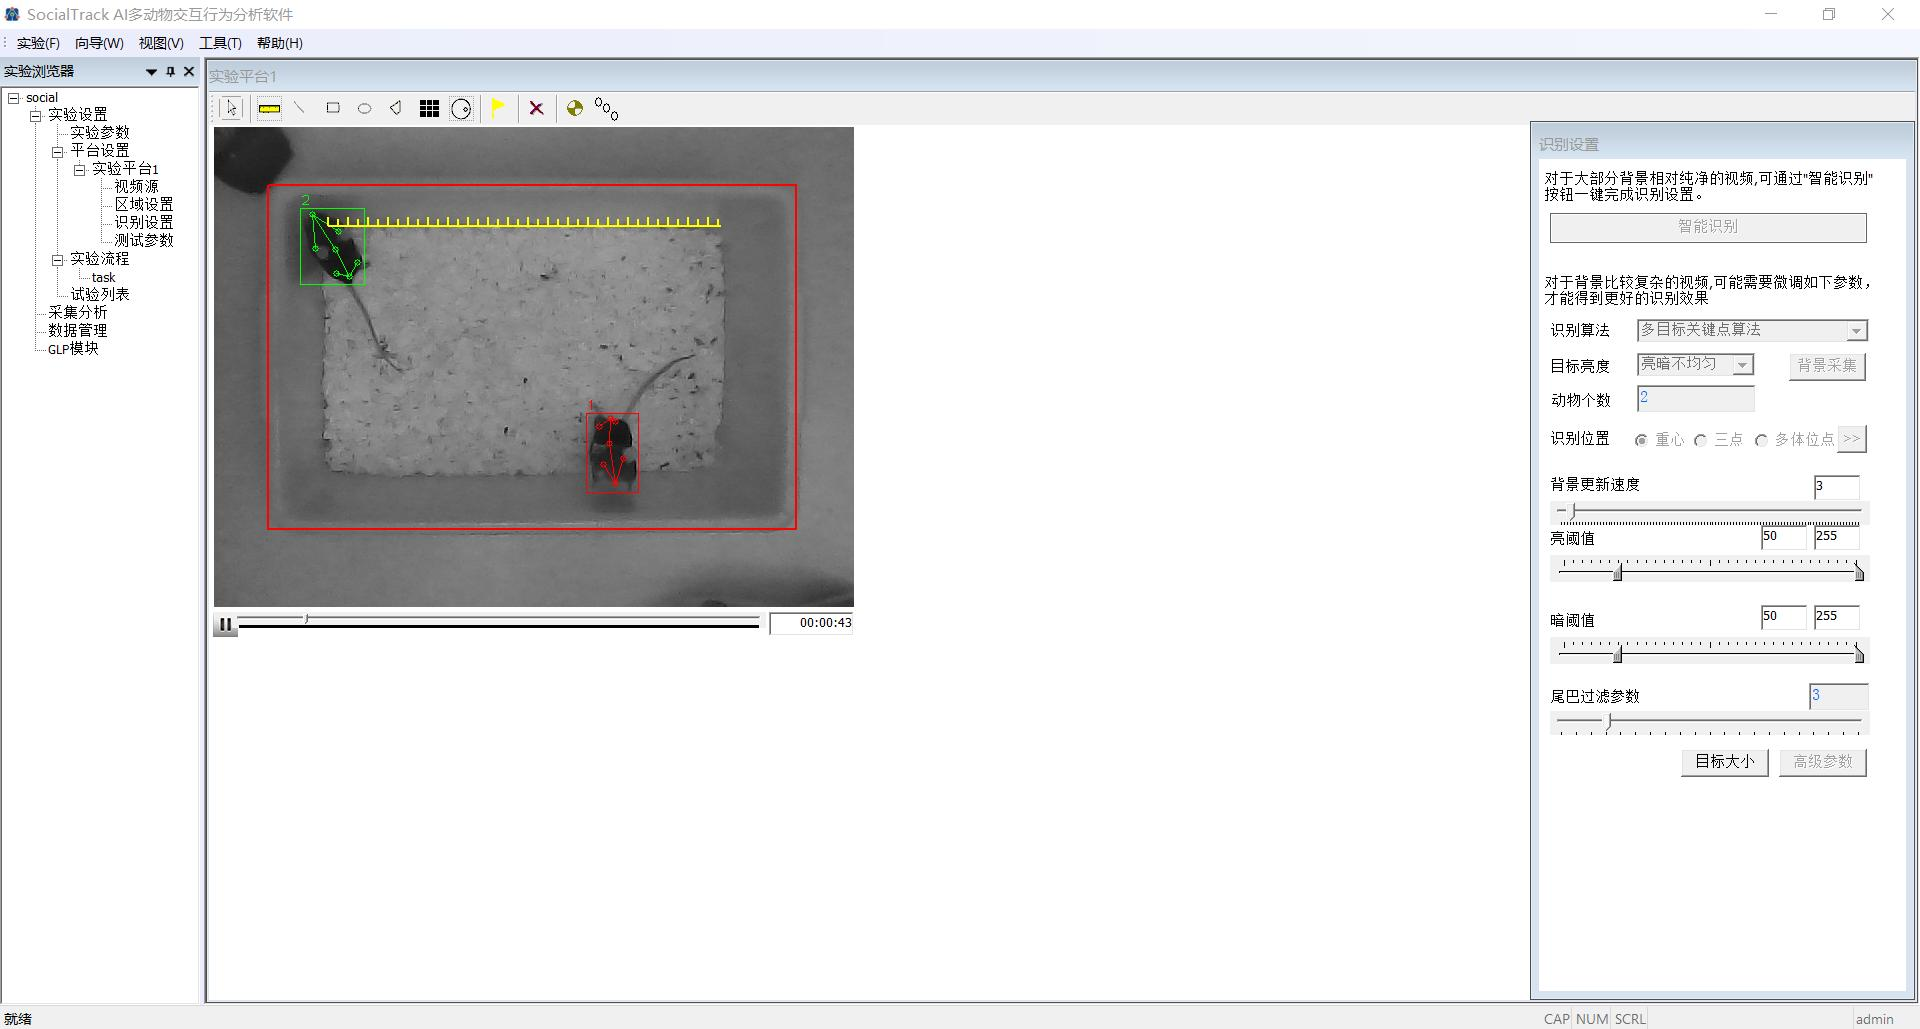
Task: Collapse the 实验平台1 tree node
Action: [x=80, y=169]
